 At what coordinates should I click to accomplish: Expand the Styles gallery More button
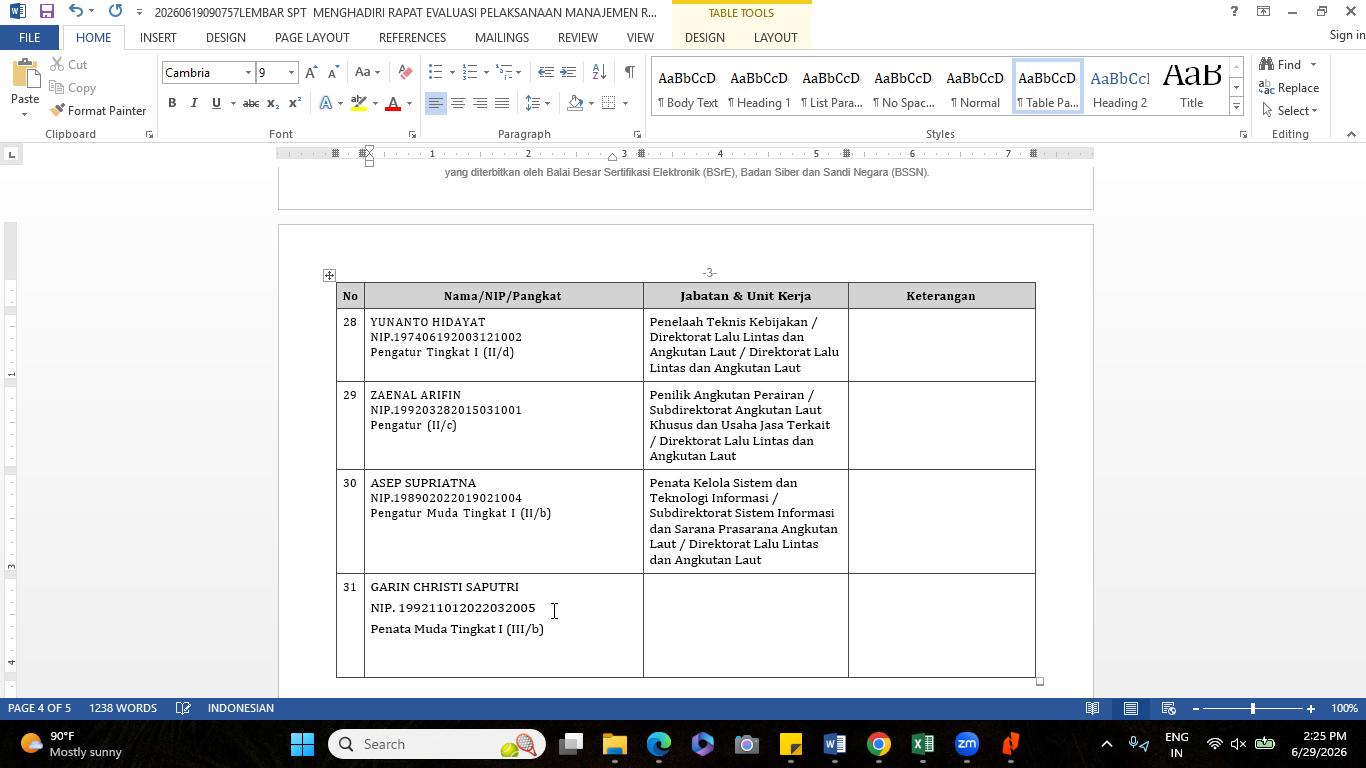pyautogui.click(x=1236, y=106)
